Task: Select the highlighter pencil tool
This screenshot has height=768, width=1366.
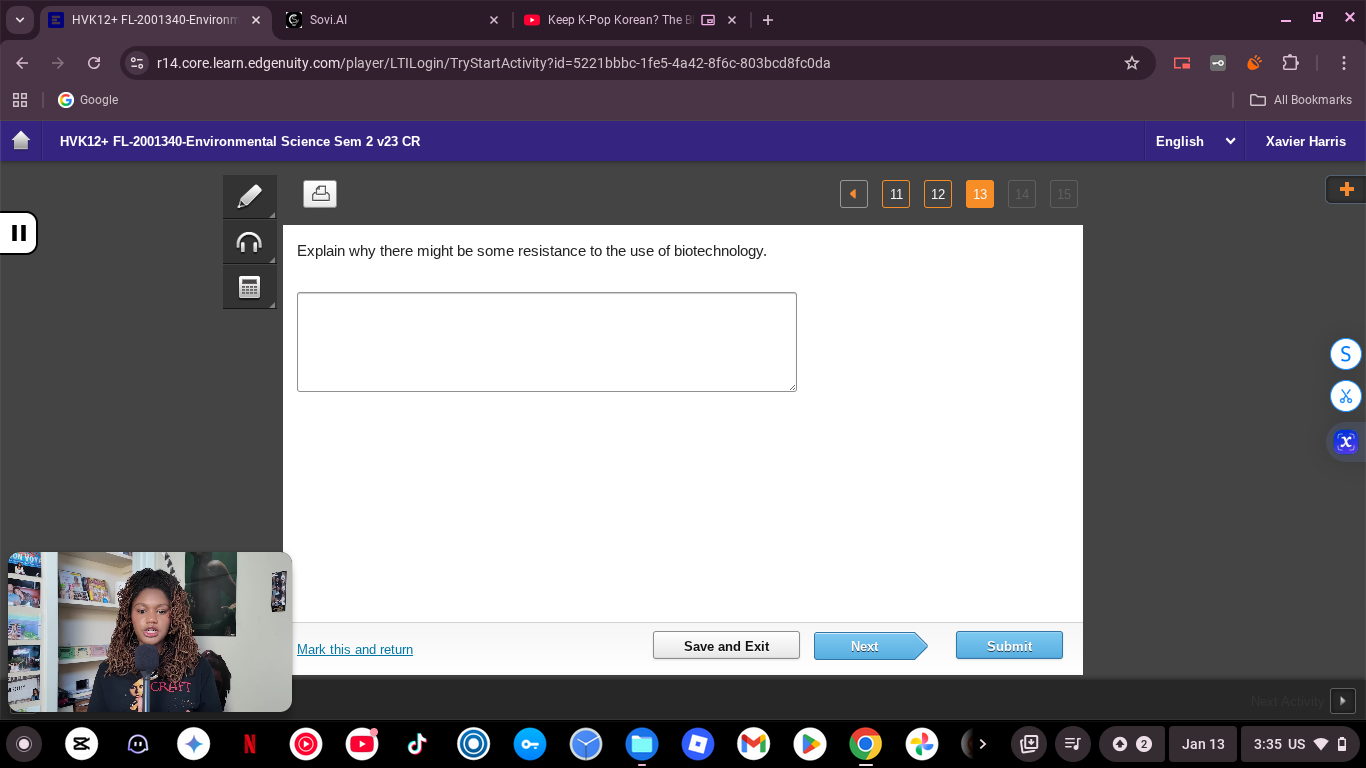Action: (249, 196)
